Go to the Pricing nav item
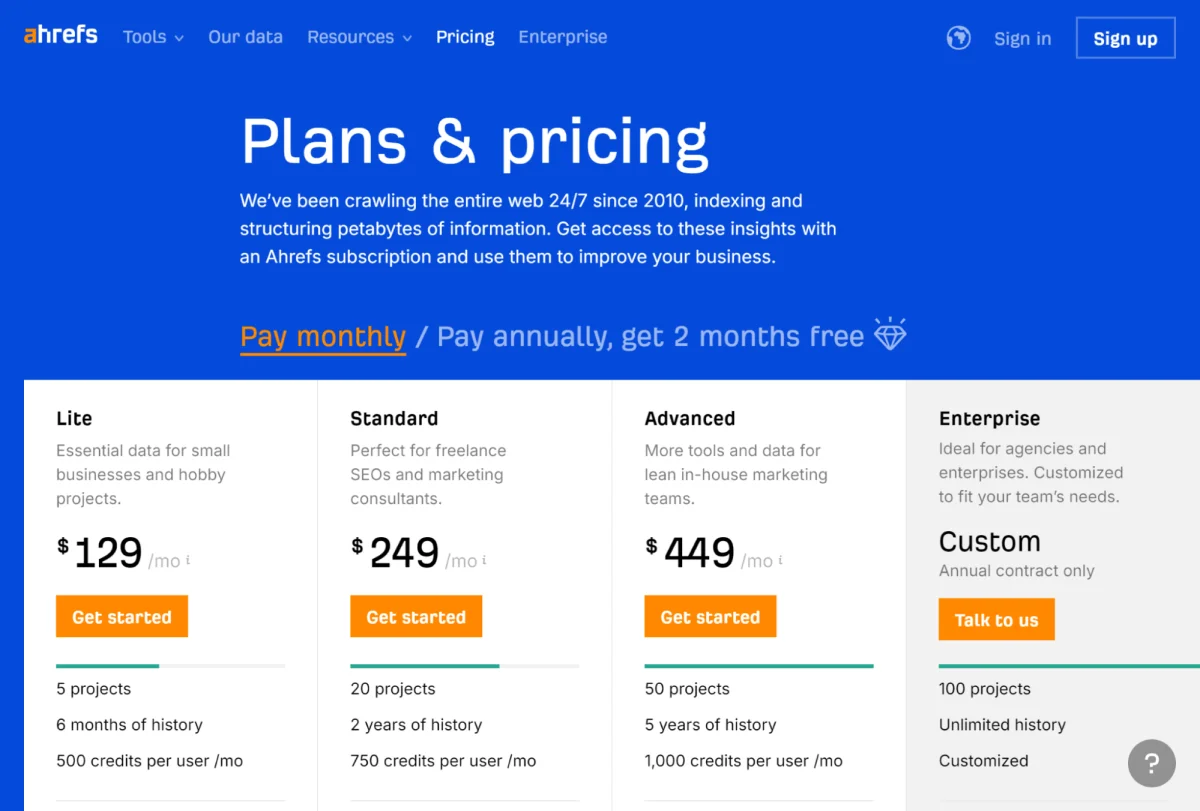This screenshot has width=1200, height=811. 465,37
